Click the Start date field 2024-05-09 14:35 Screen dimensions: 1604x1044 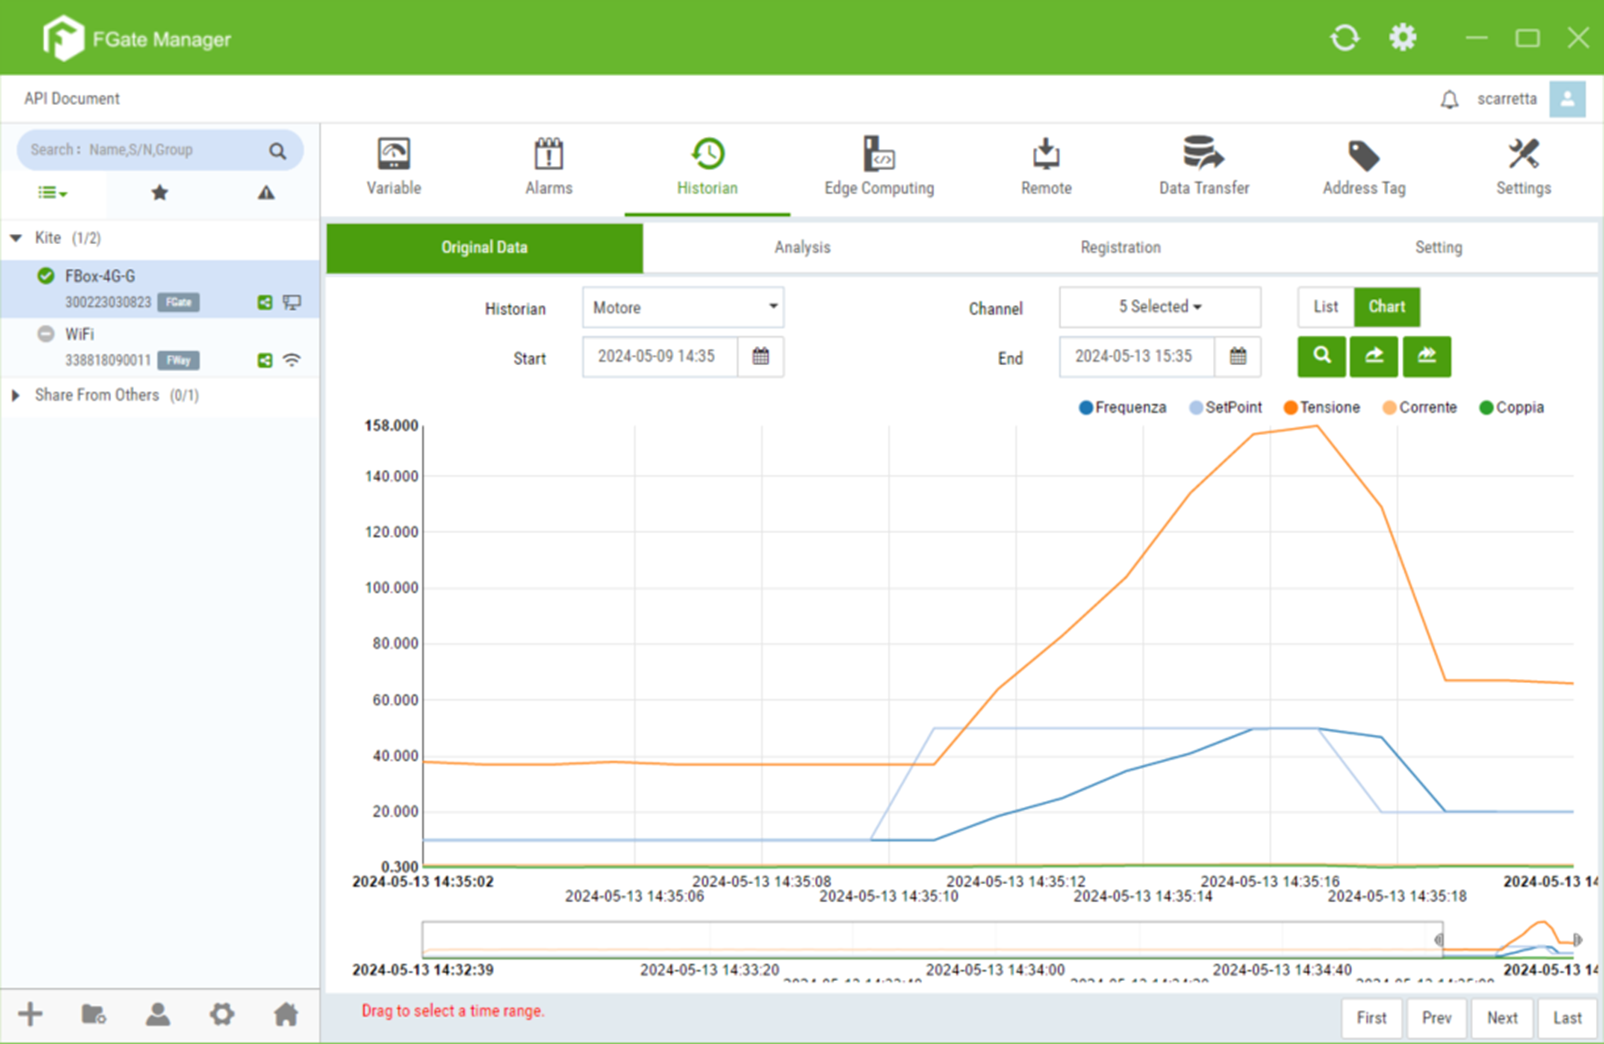tap(660, 356)
